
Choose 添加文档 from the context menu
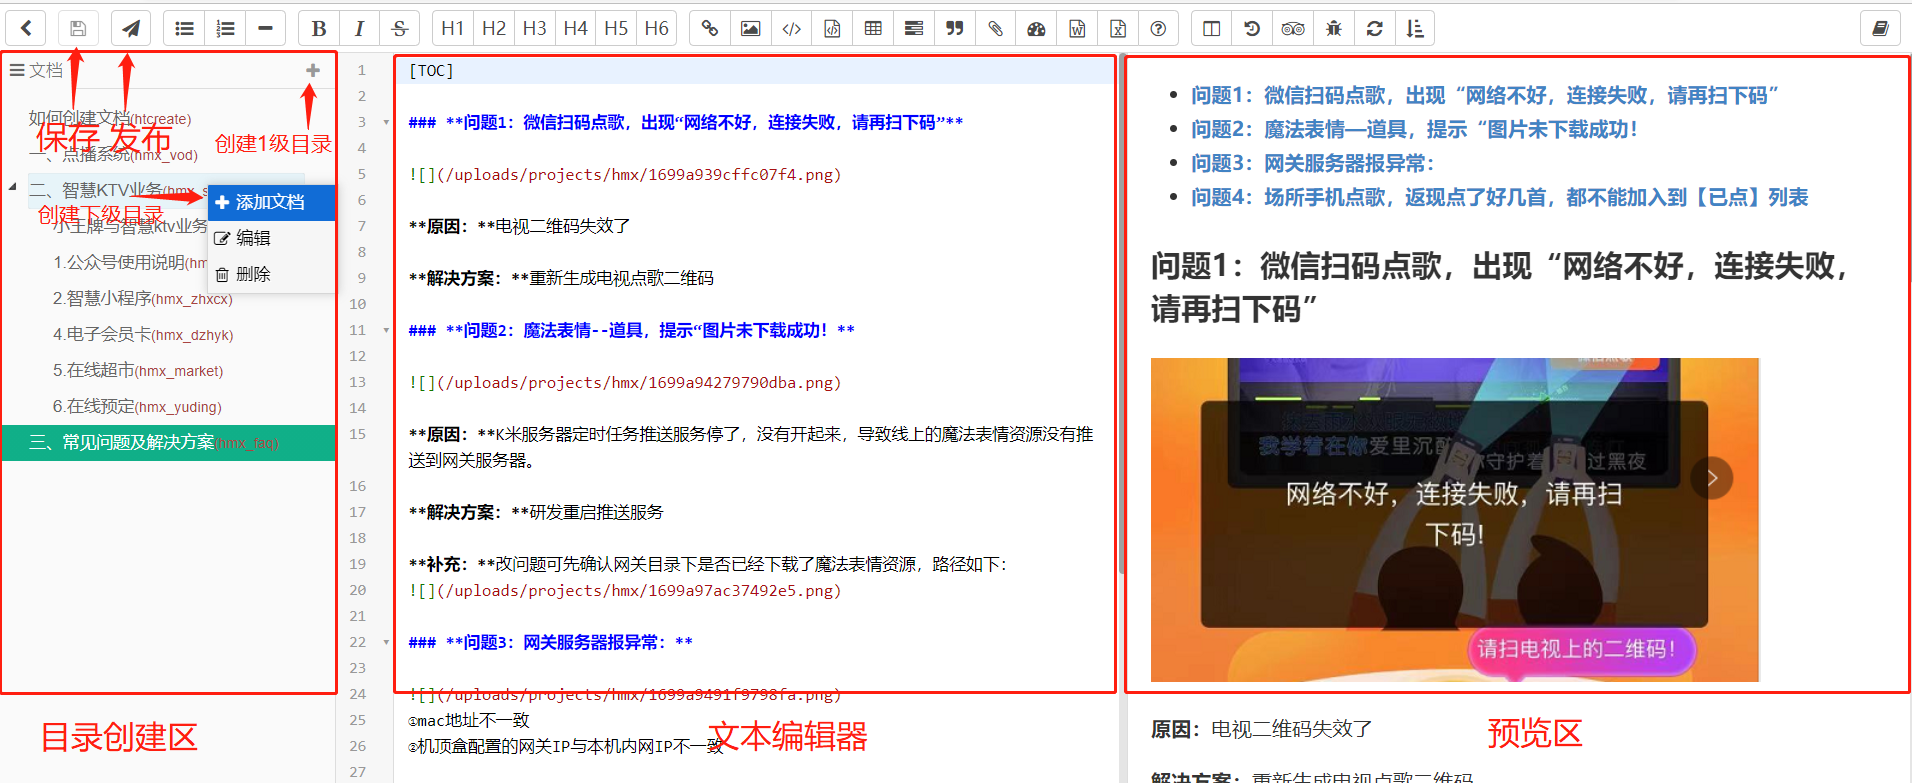[x=271, y=202]
